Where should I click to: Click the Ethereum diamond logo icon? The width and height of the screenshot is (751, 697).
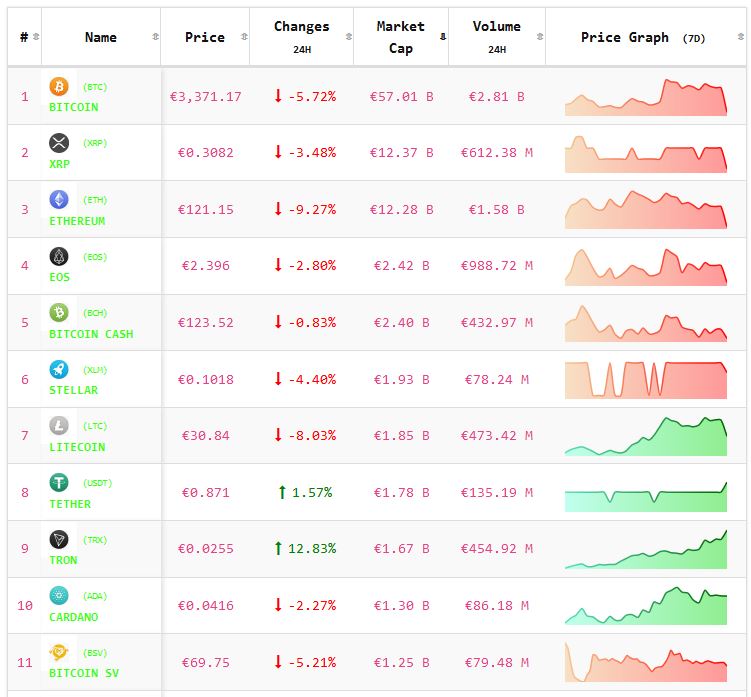click(59, 200)
